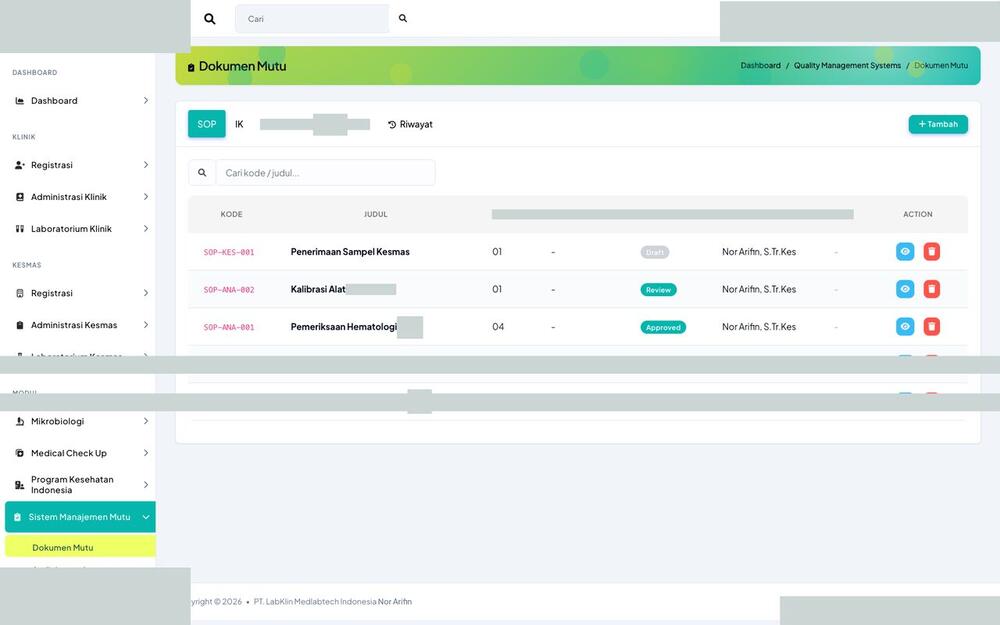
Task: Focus the Cari search input
Action: click(x=312, y=19)
